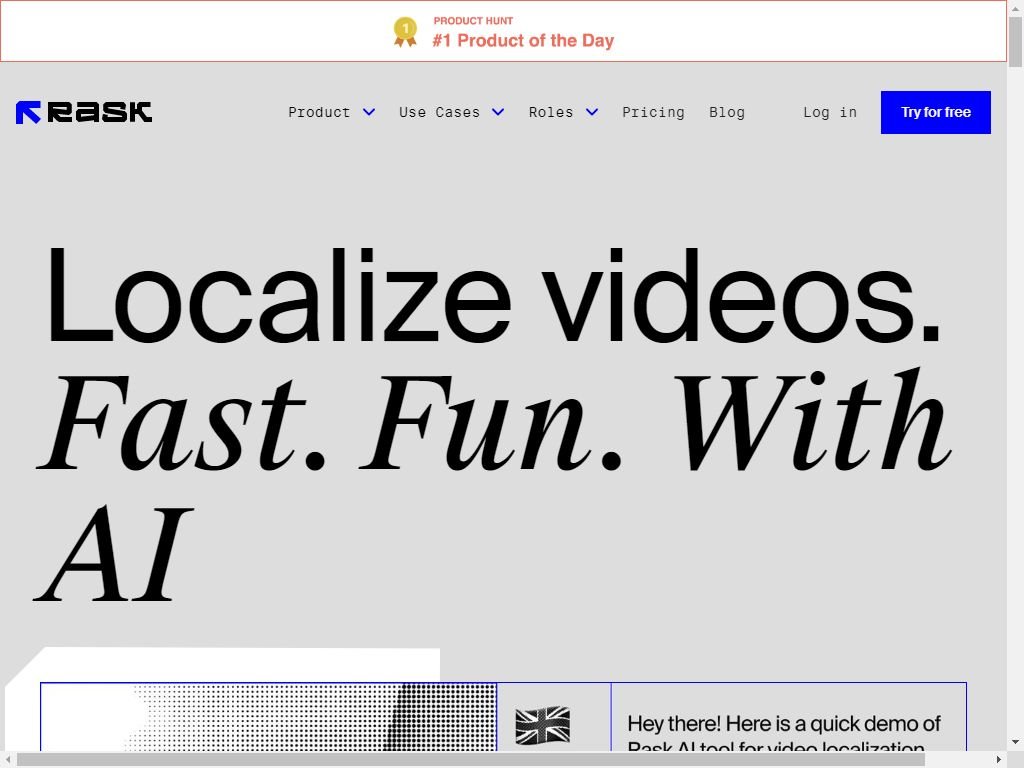The width and height of the screenshot is (1024, 768).
Task: Expand the Roles chevron arrow
Action: coord(592,112)
